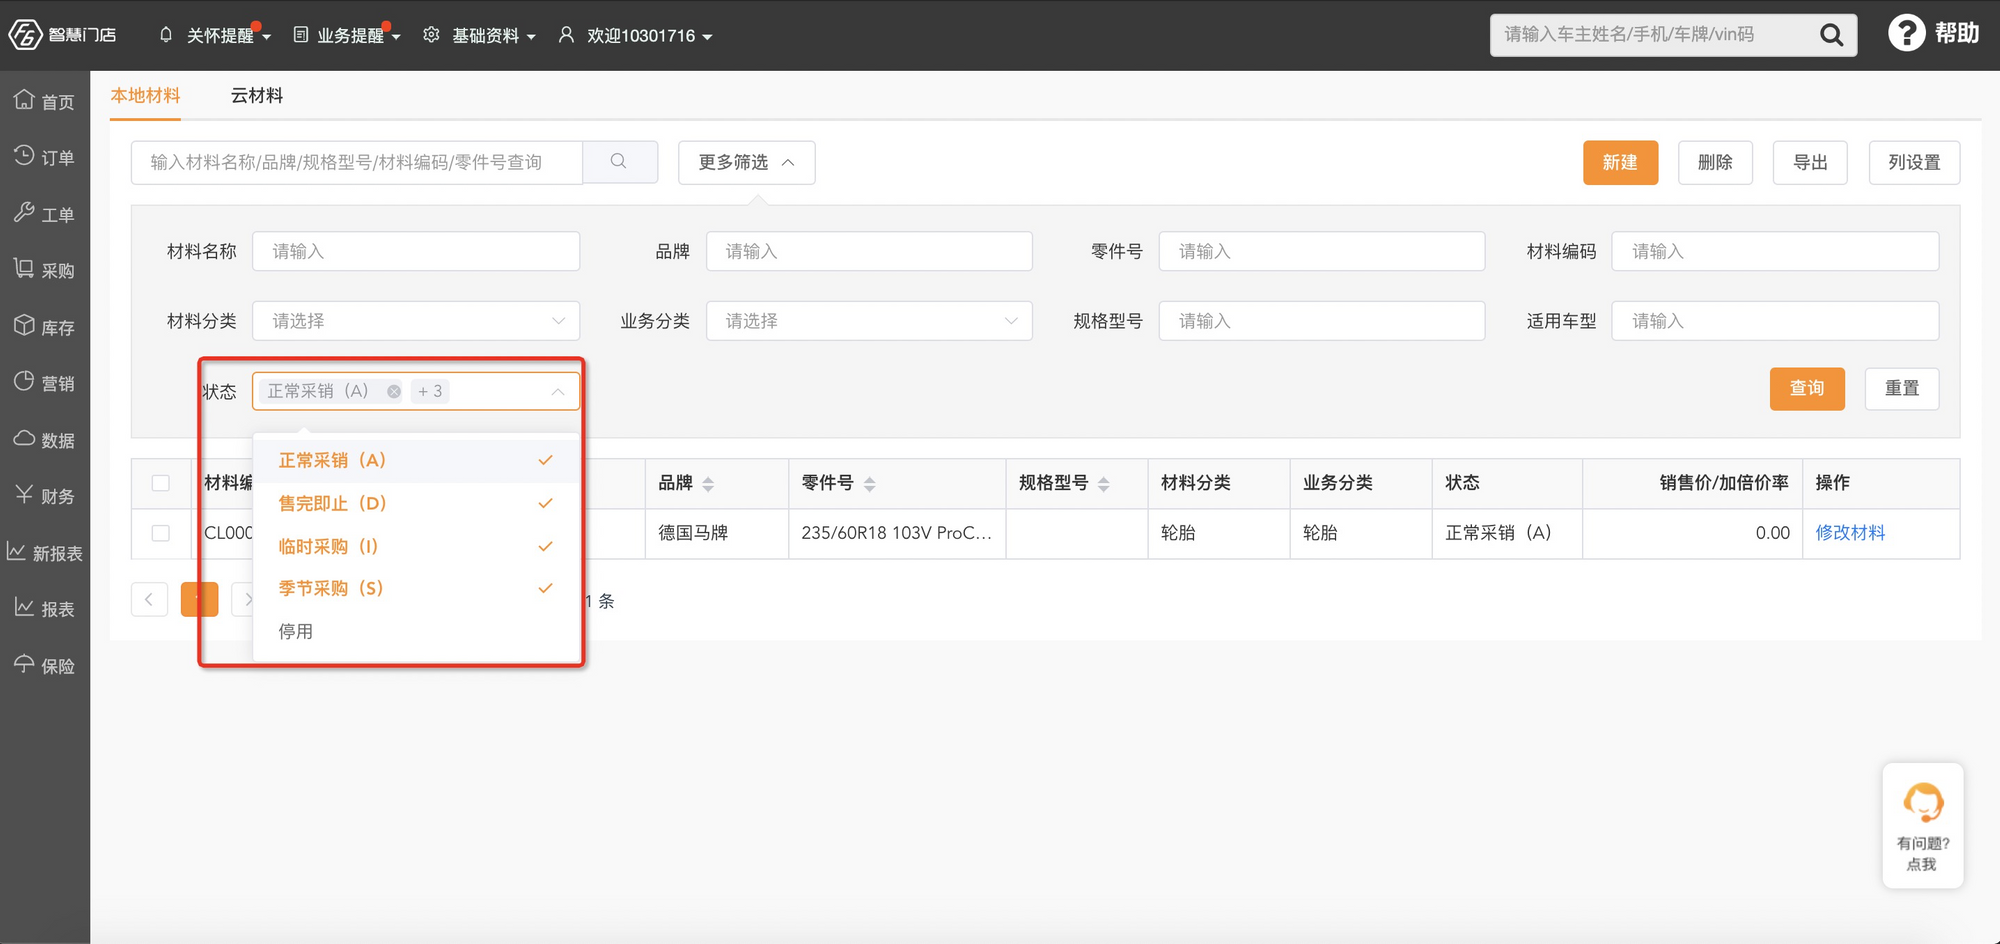
Task: Open the 采购 purchasing sidebar icon
Action: click(x=24, y=269)
